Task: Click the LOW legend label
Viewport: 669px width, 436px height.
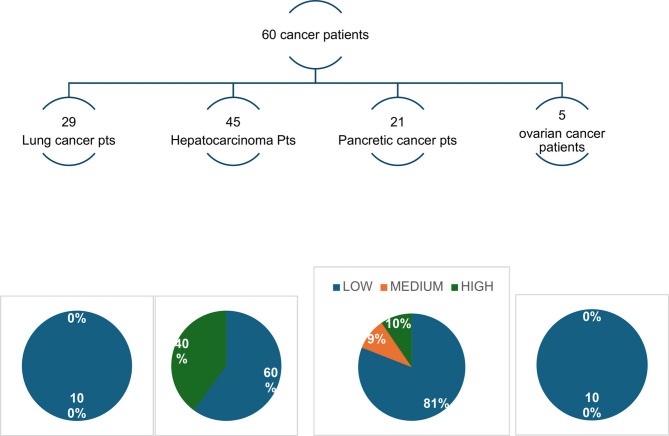Action: tap(358, 286)
